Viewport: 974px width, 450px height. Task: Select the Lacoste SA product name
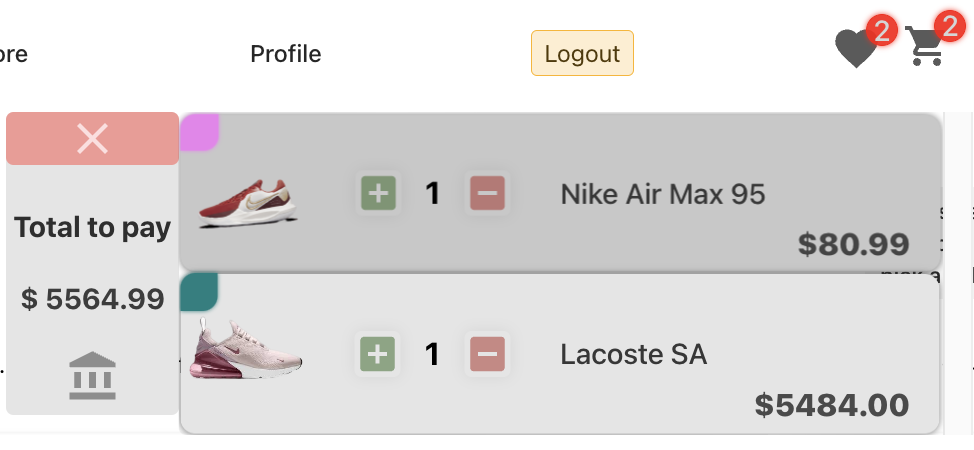(x=633, y=353)
